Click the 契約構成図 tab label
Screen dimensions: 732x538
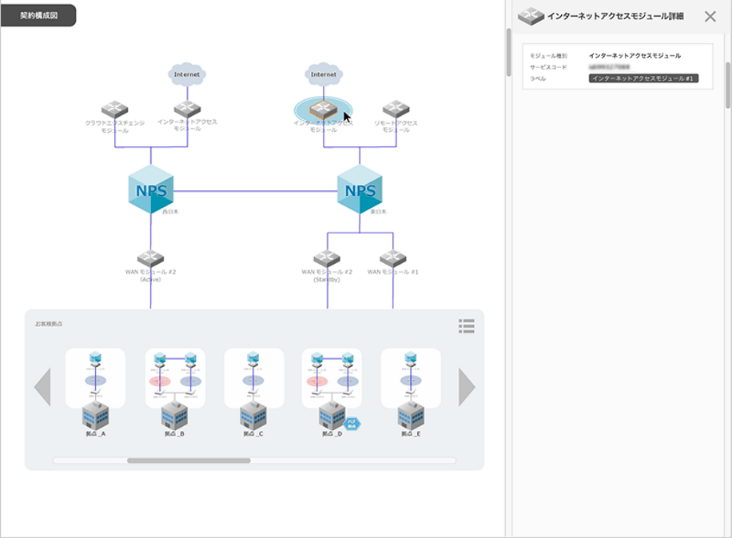(39, 16)
